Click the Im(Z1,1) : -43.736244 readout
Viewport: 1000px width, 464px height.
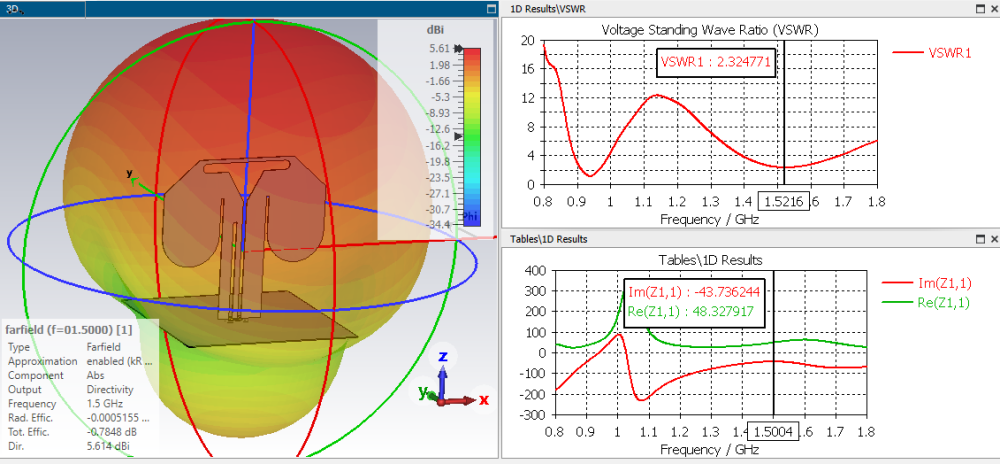pos(694,291)
